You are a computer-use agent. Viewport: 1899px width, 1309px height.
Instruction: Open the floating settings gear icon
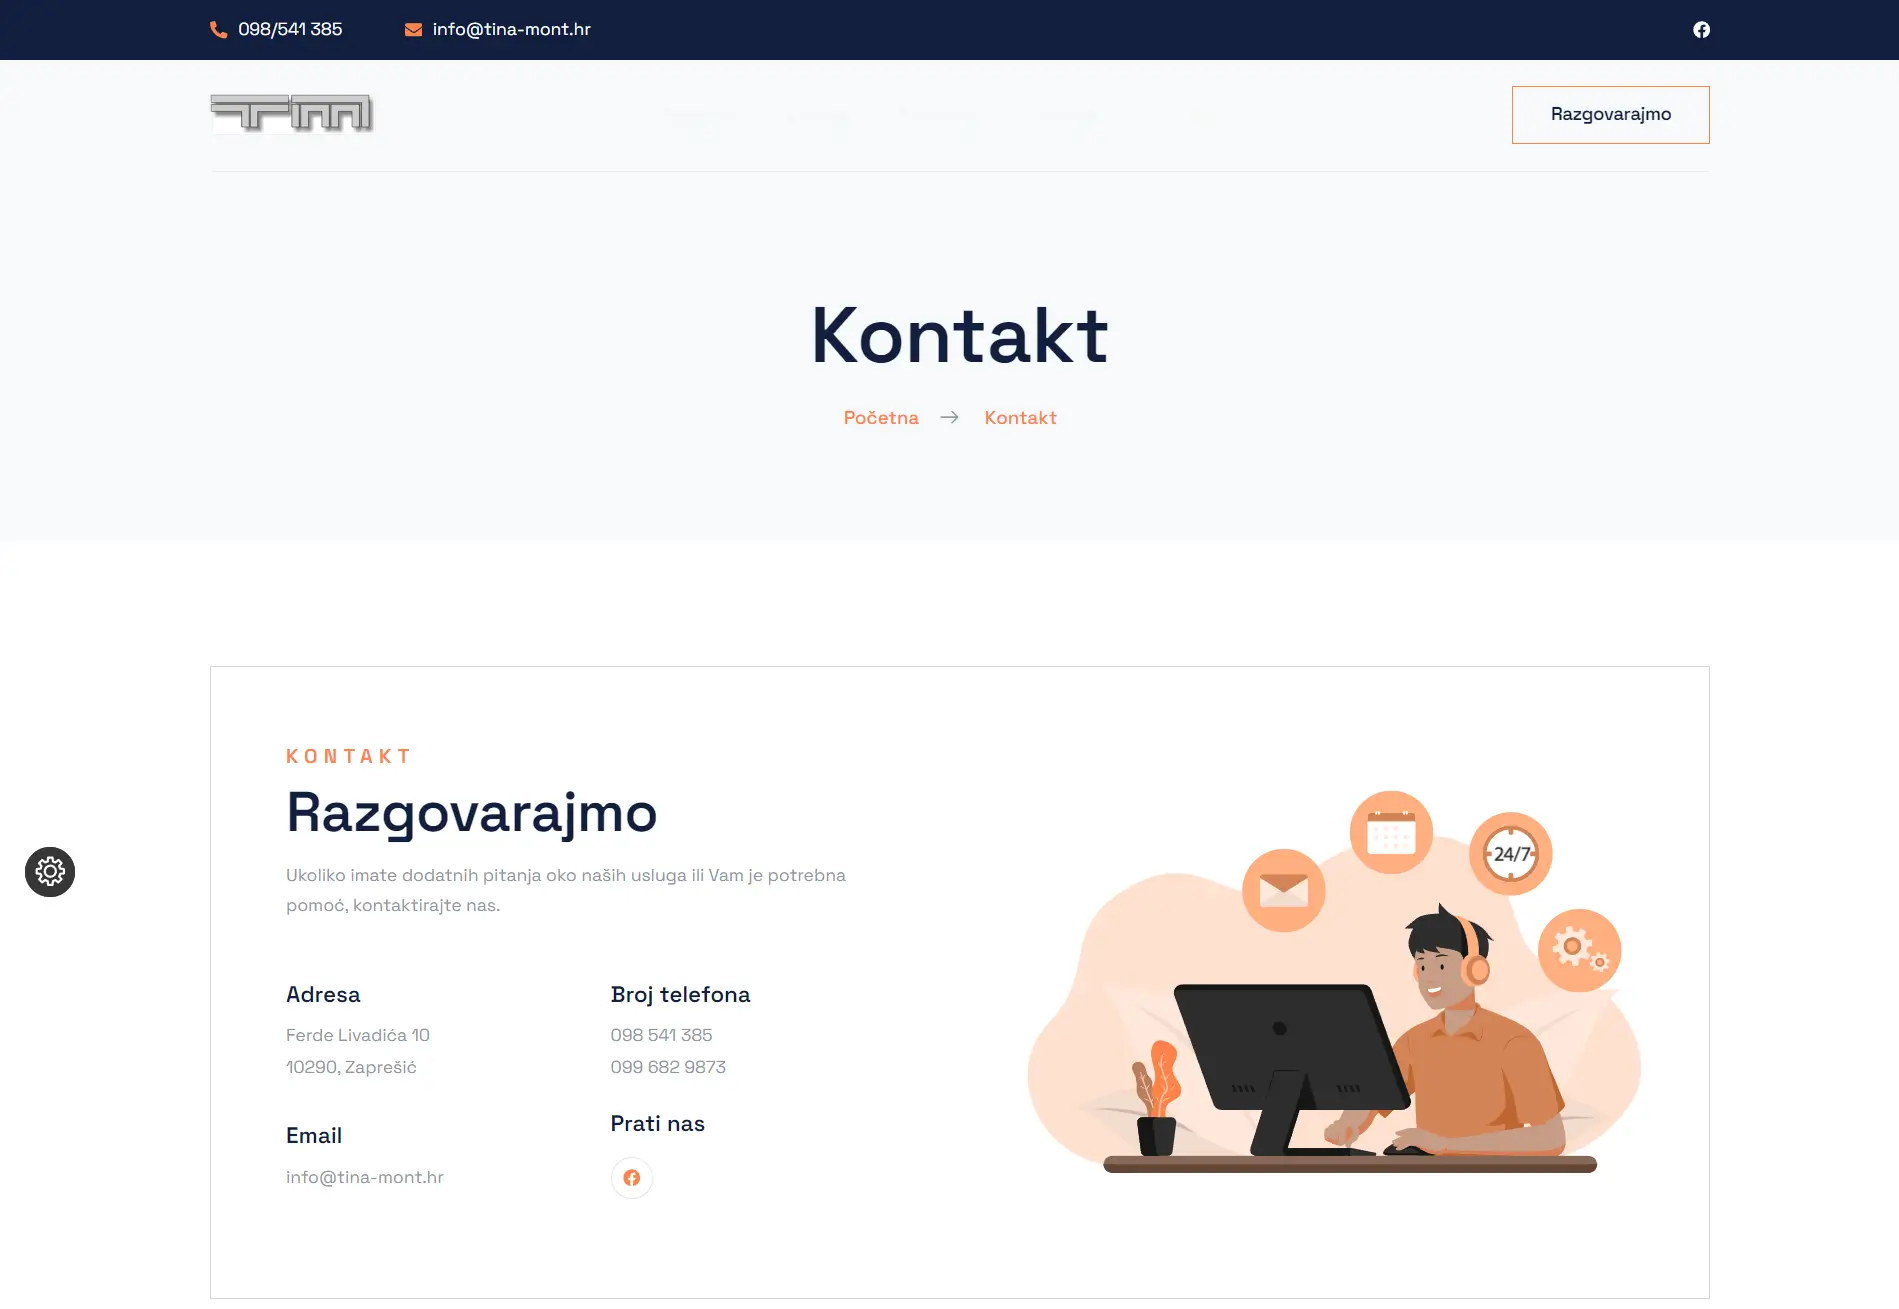(x=50, y=872)
